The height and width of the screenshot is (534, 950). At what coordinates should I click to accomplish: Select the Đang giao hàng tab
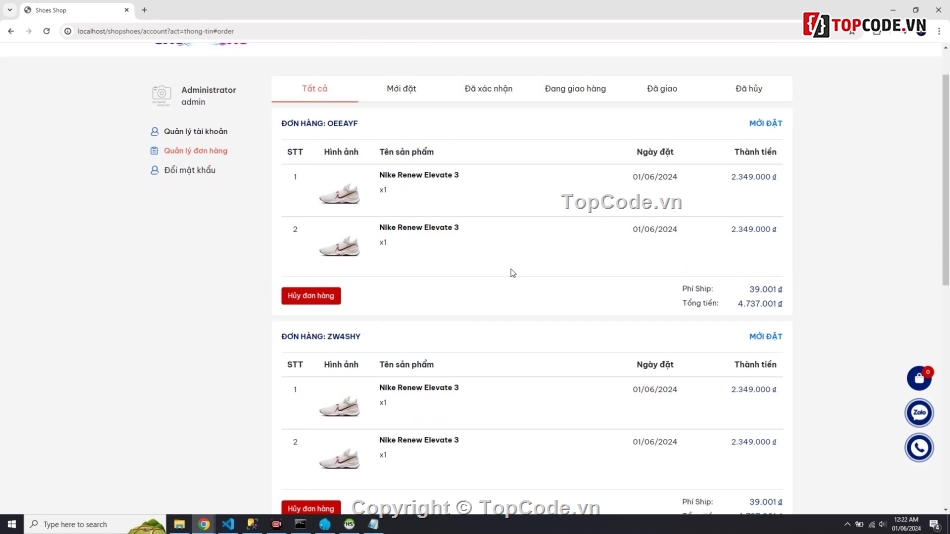pos(575,89)
